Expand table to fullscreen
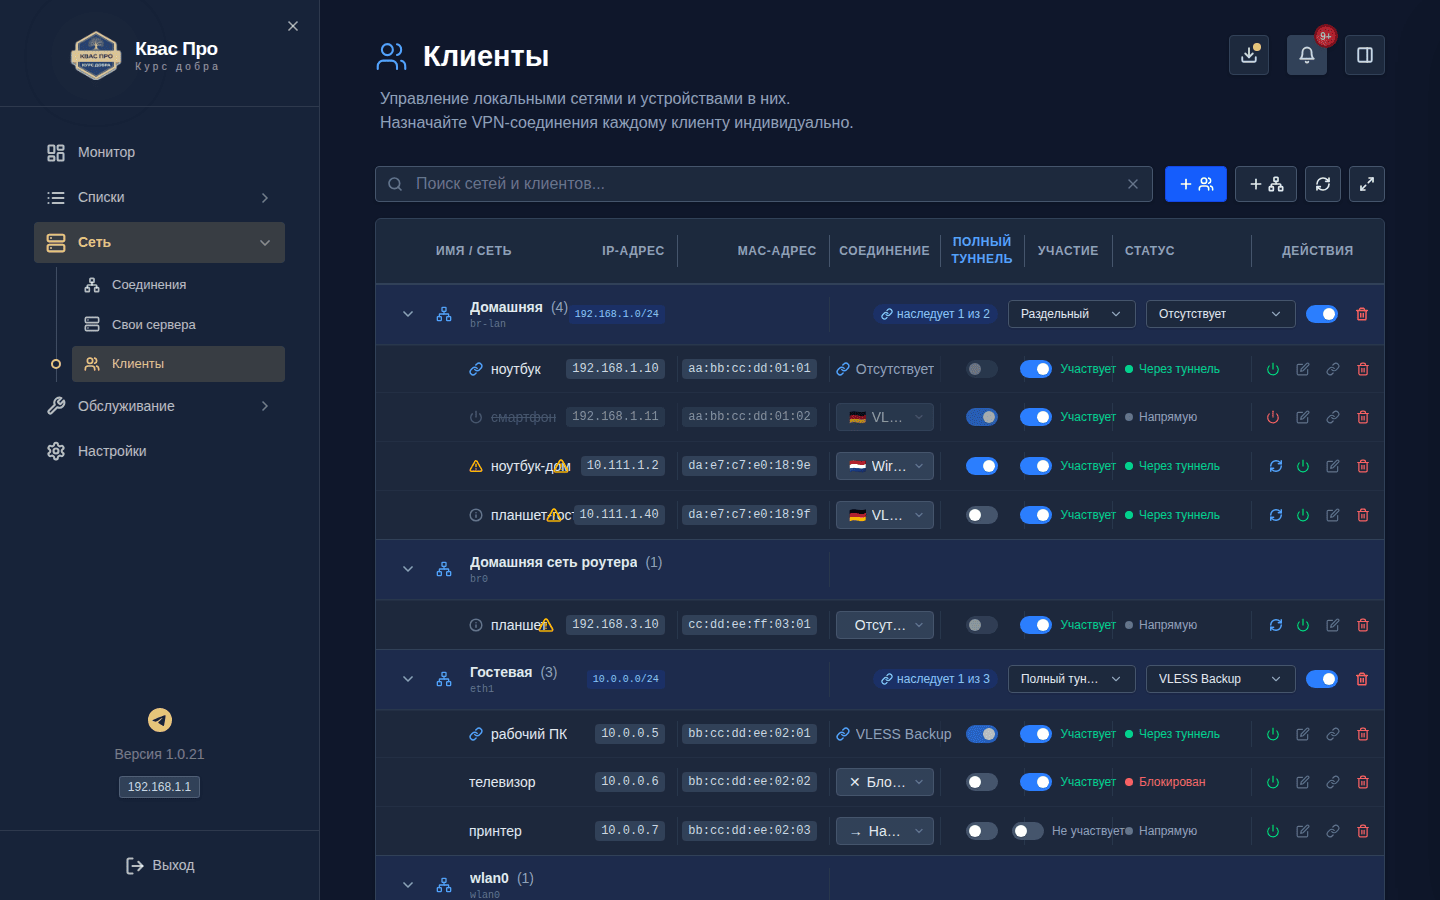 click(1367, 184)
